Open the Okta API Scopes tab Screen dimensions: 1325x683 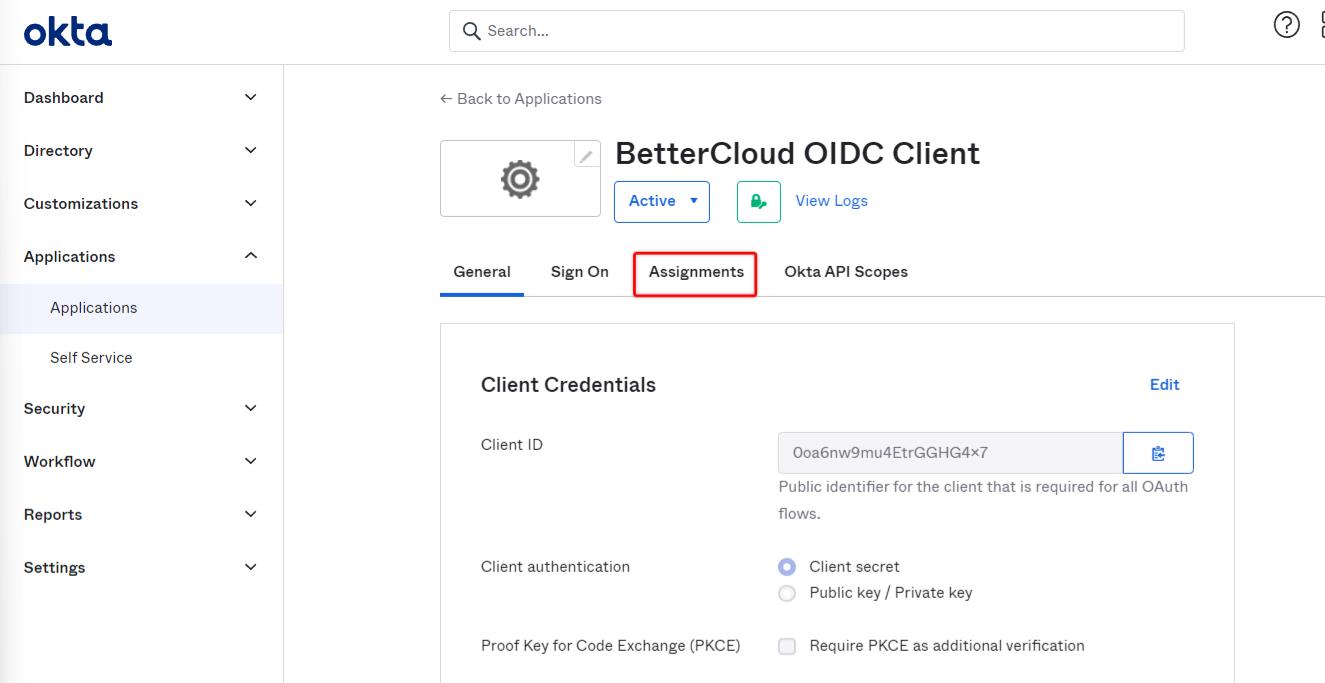coord(846,271)
